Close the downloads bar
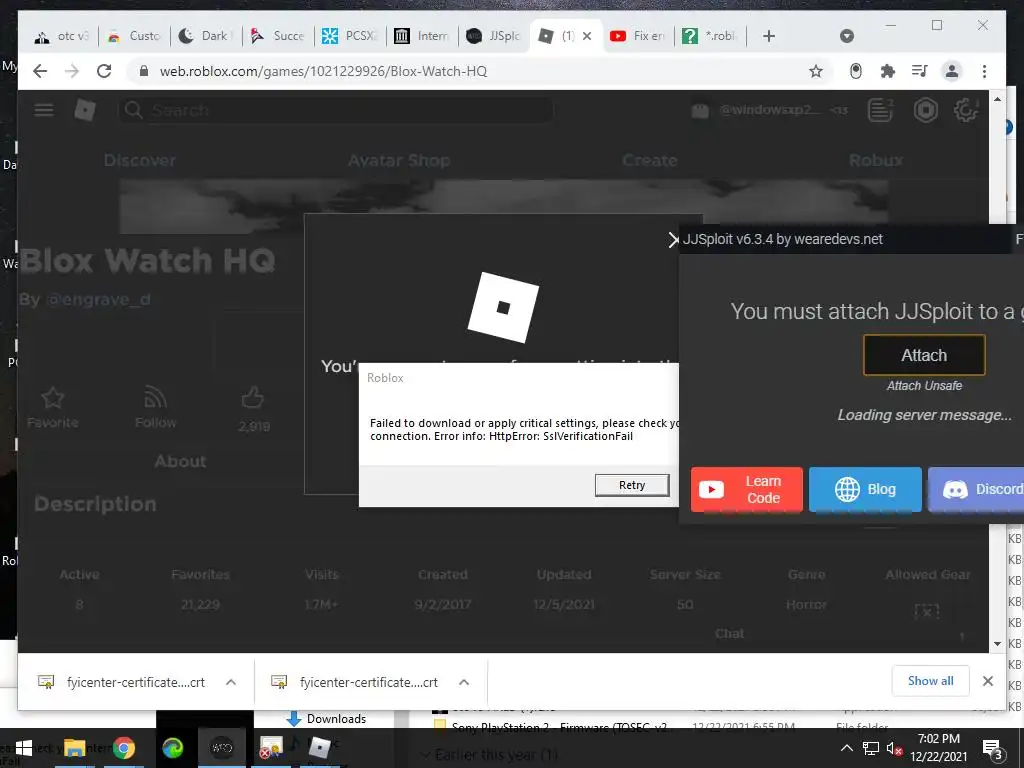 (x=988, y=681)
